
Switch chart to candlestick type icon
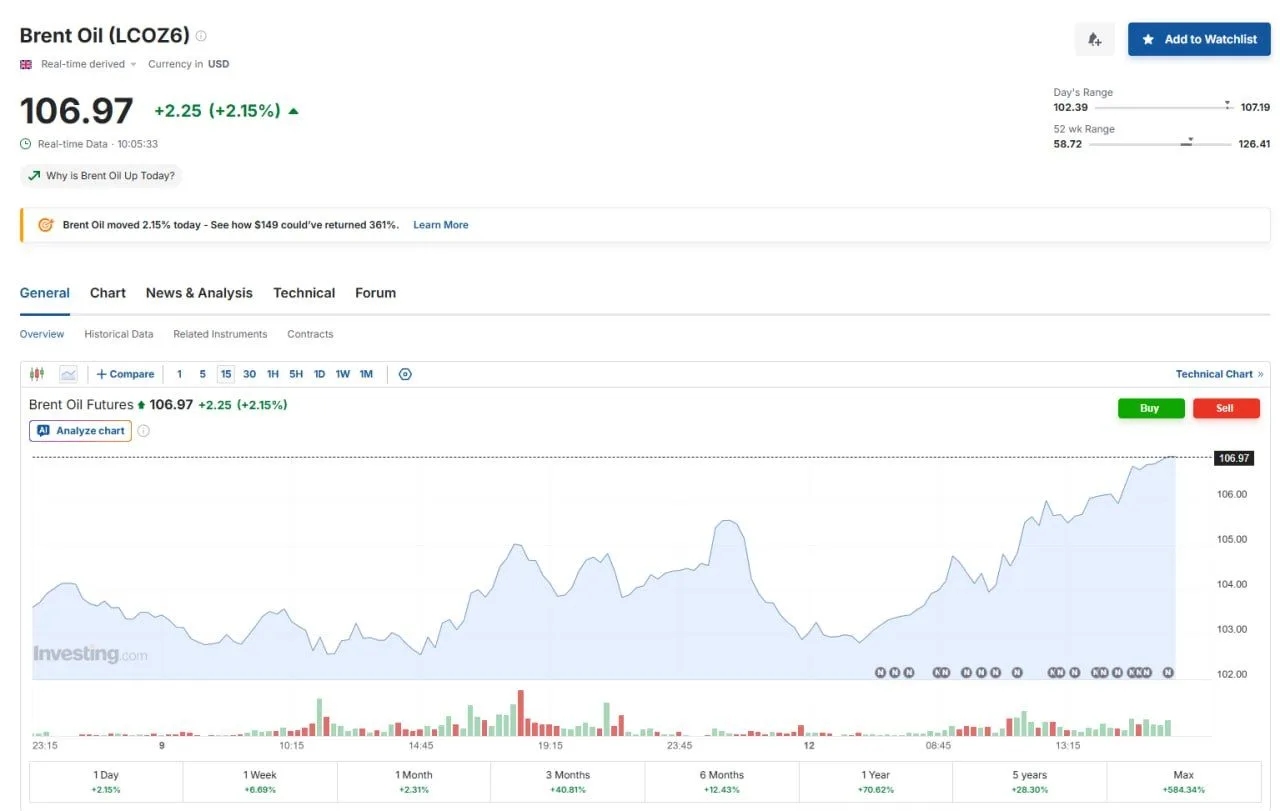pos(37,374)
